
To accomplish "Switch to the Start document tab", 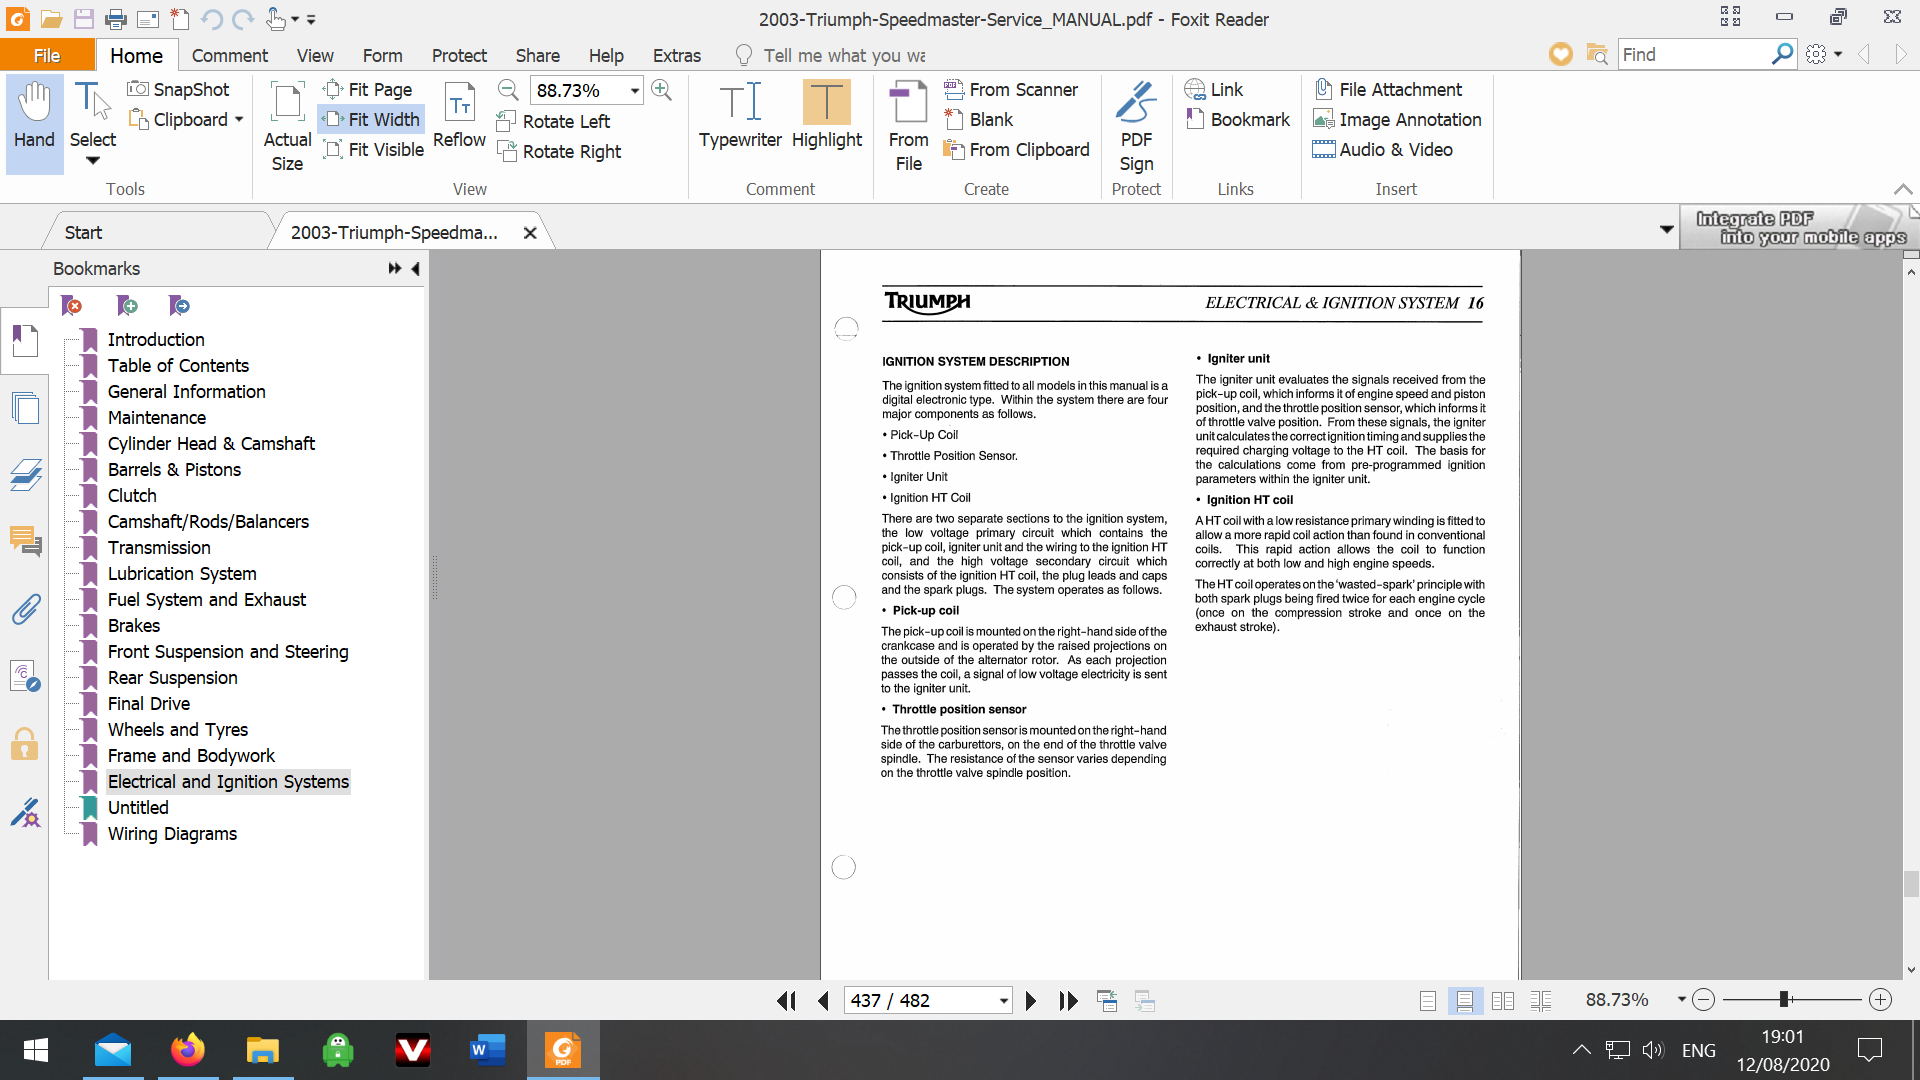I will coord(83,232).
